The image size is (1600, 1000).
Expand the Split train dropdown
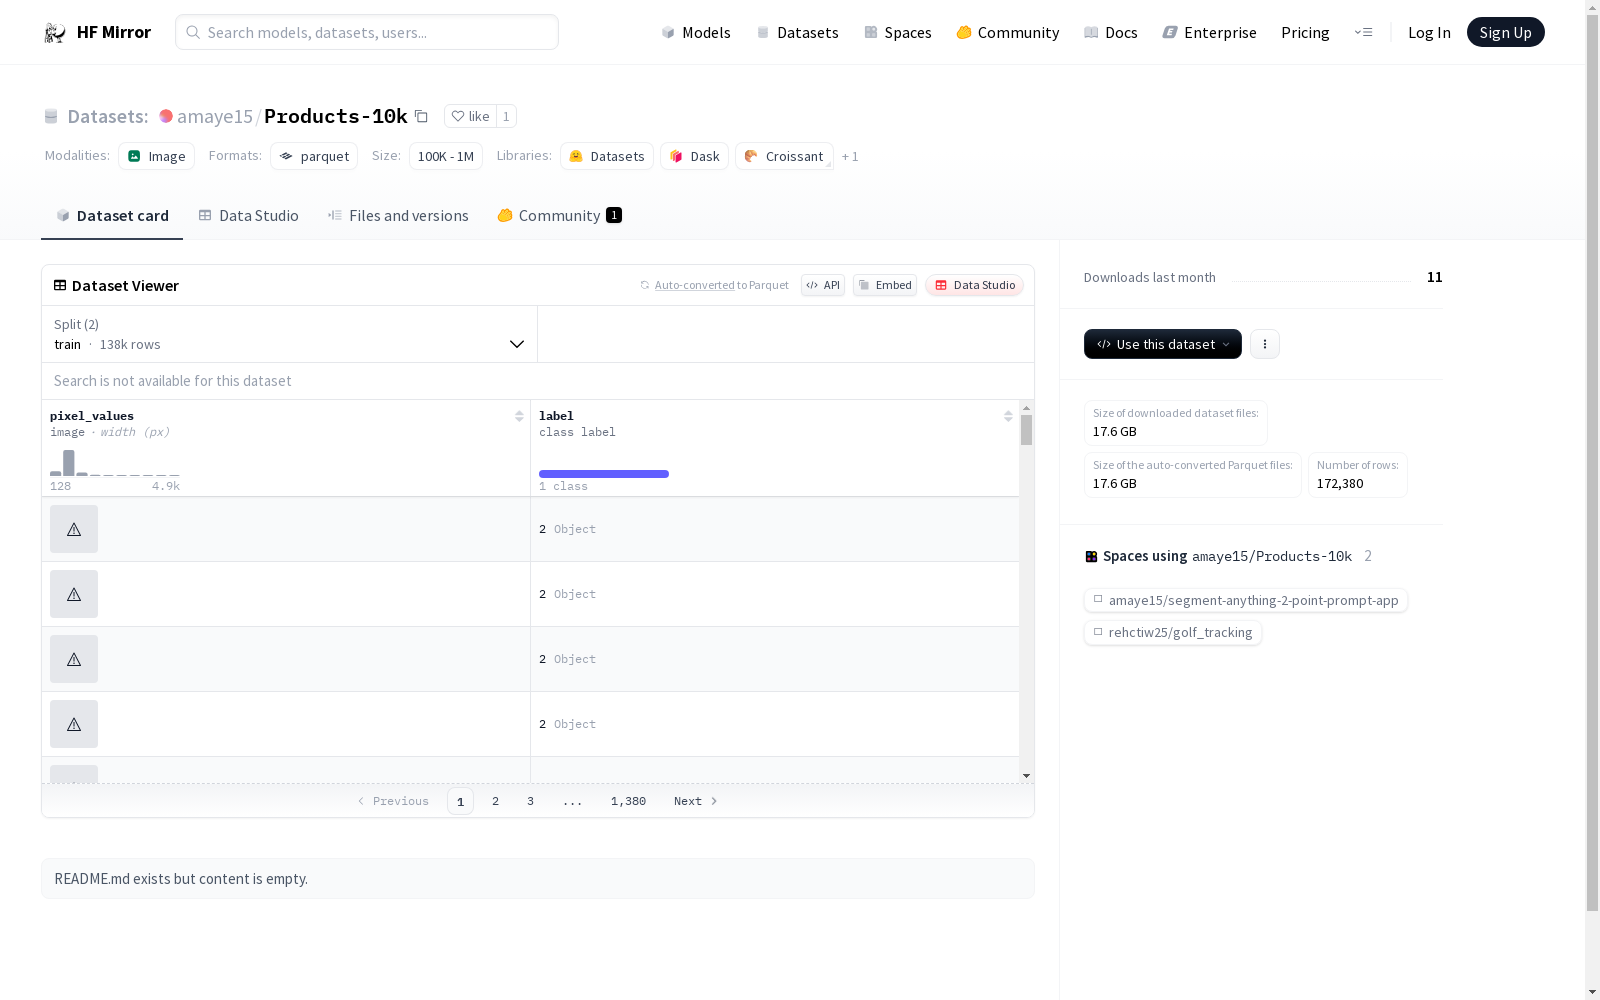pos(290,334)
